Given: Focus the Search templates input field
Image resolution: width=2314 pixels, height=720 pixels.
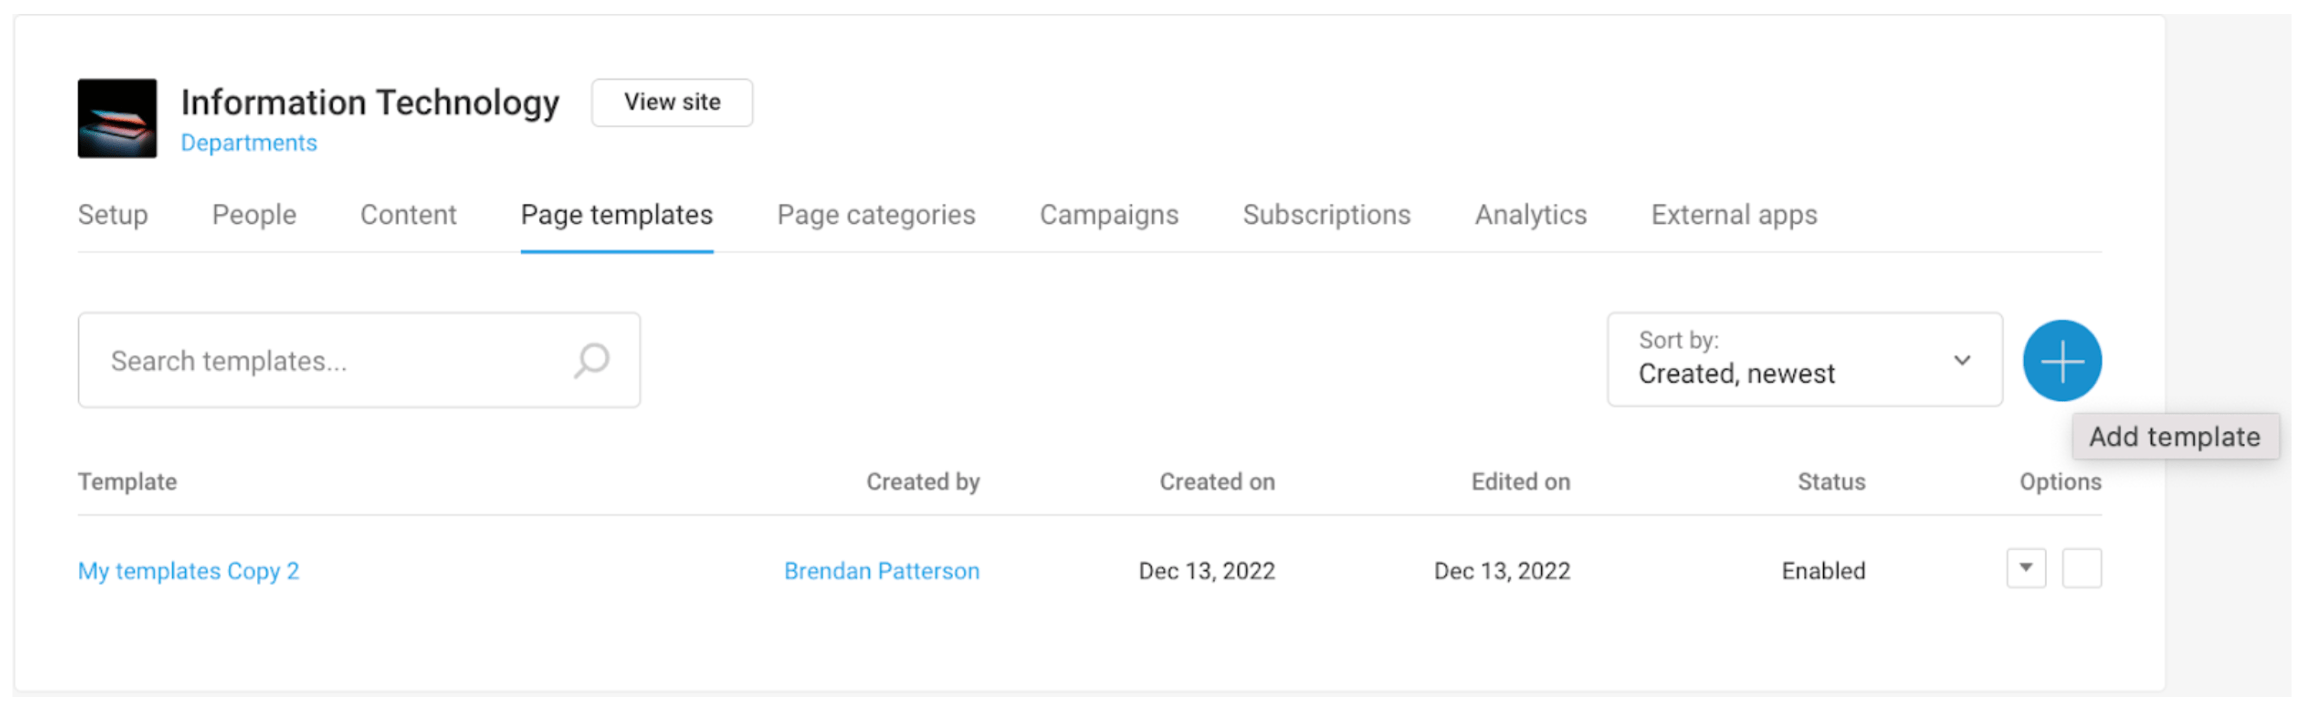Looking at the screenshot, I should pos(330,361).
